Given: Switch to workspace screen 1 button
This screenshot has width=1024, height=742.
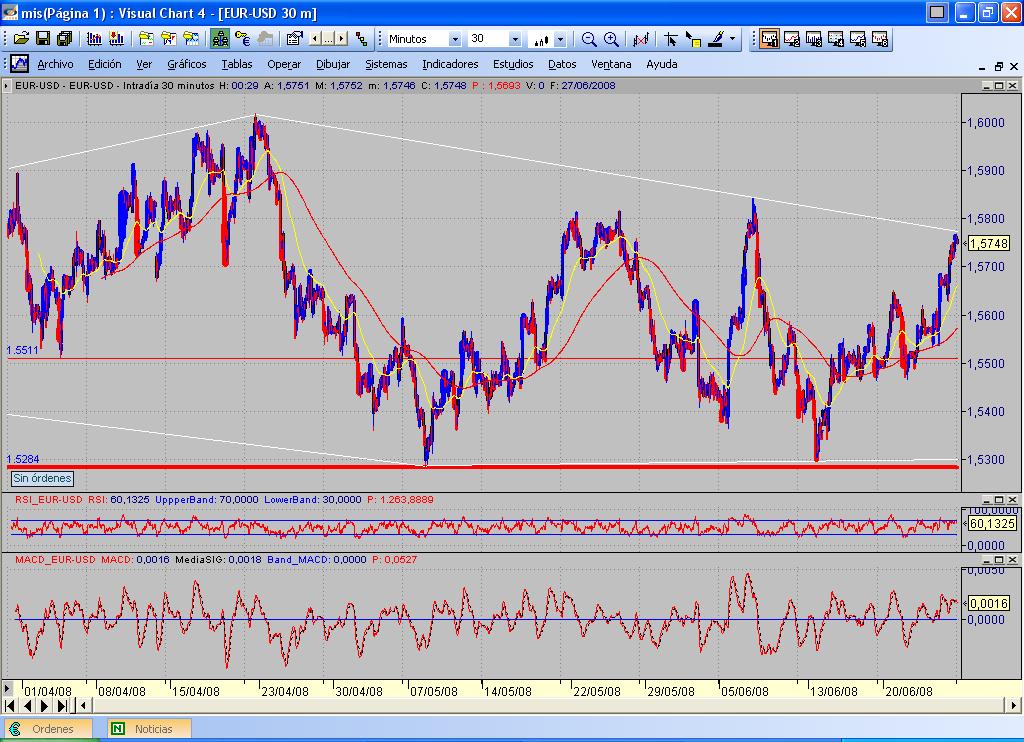Looking at the screenshot, I should [770, 39].
